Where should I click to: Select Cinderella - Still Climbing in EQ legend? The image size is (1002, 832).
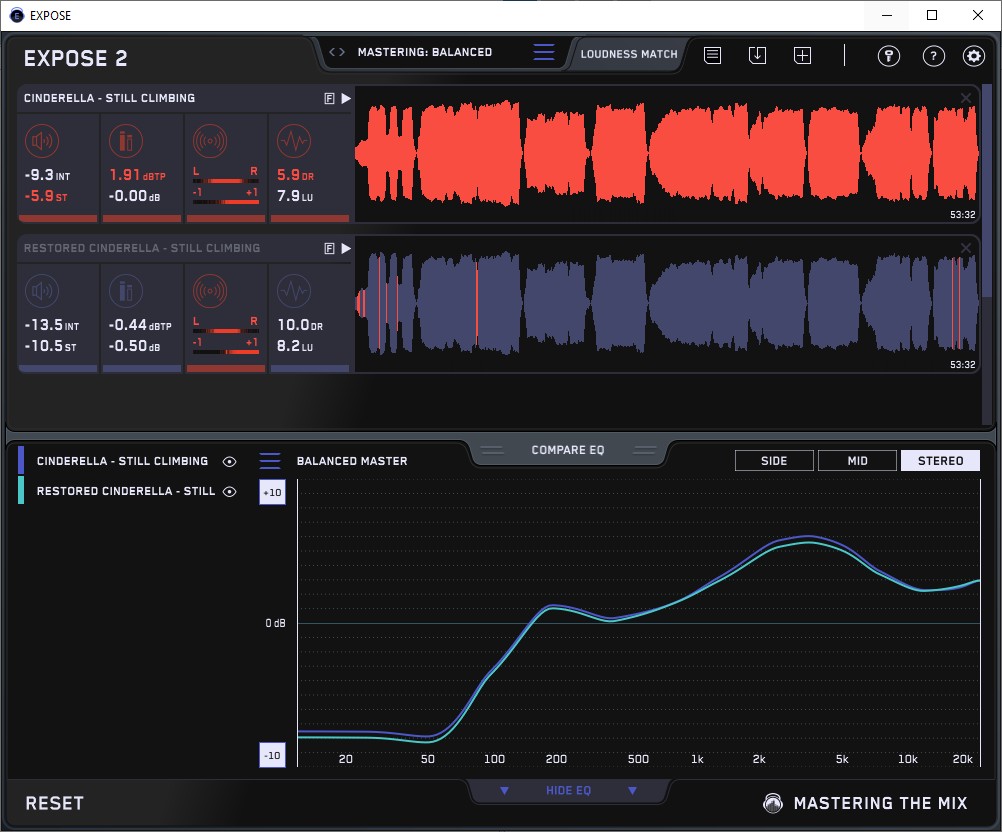point(123,461)
